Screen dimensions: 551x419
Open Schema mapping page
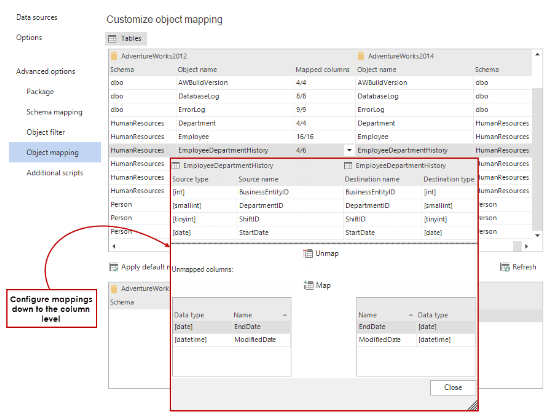pos(54,112)
